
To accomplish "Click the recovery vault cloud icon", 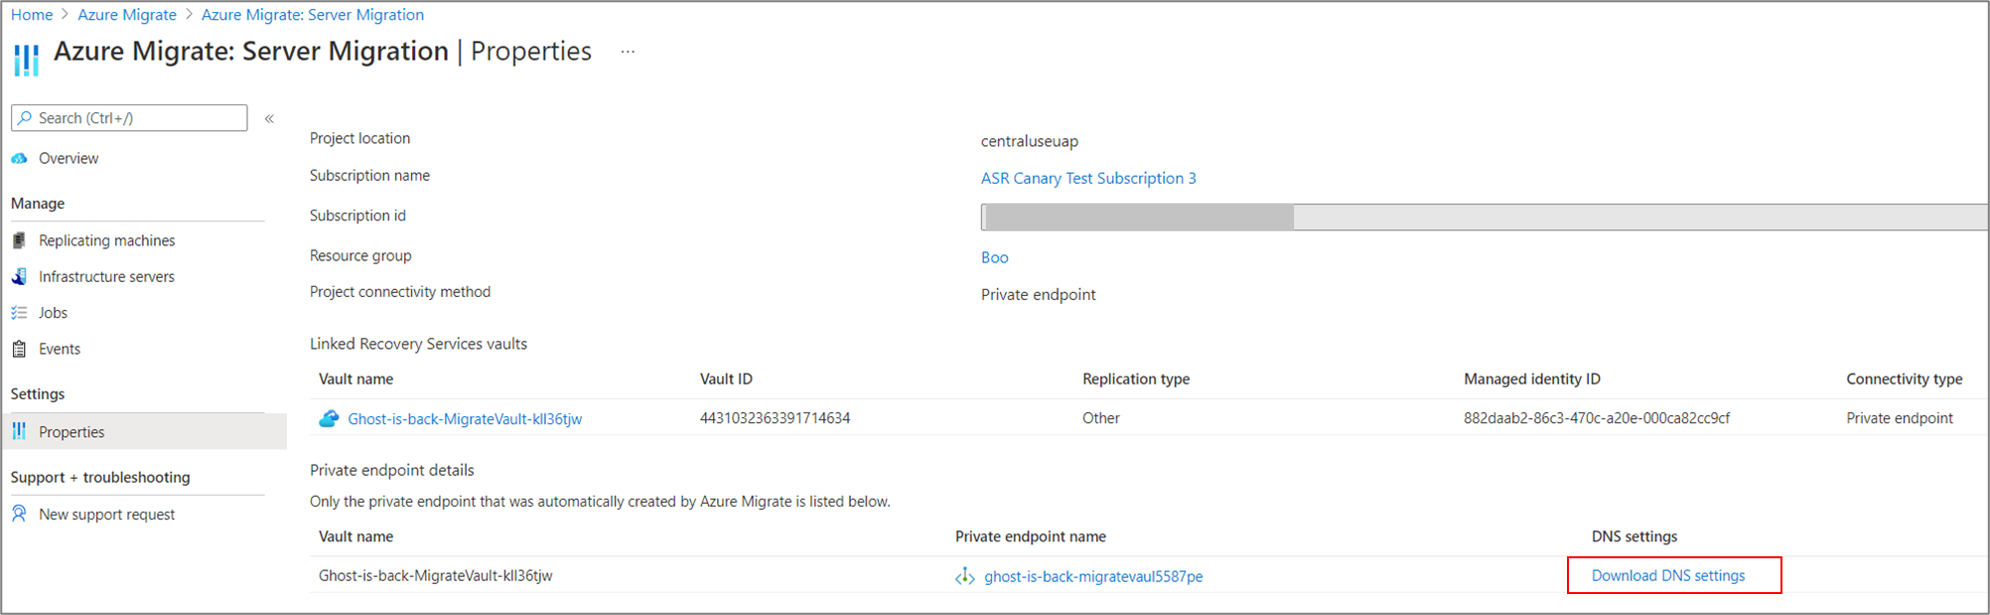I will click(329, 418).
